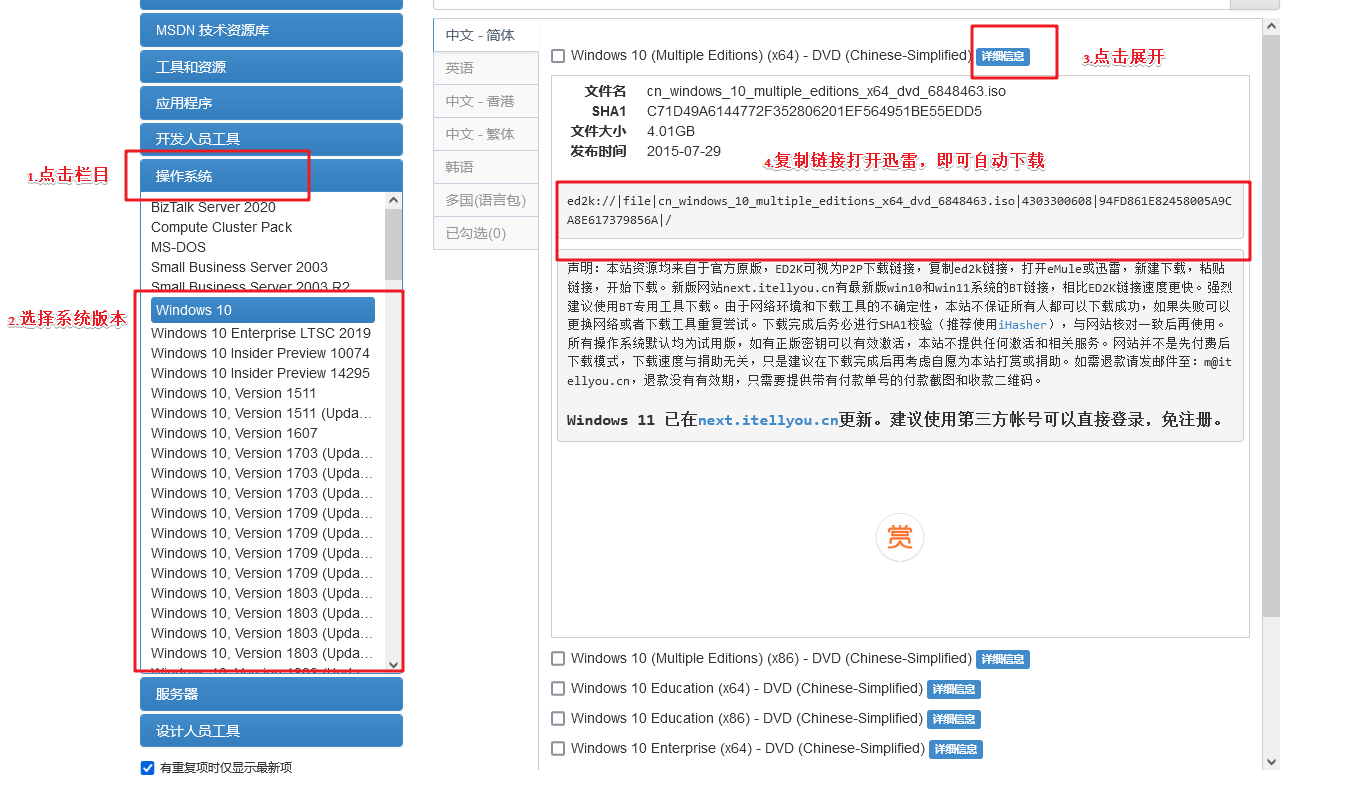
Task: Click 详细信息 badge for Windows 10 Multiple Editions x86
Action: click(x=1002, y=659)
